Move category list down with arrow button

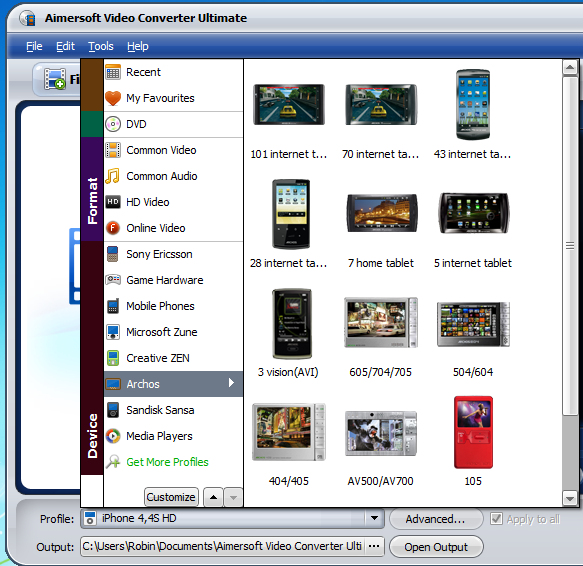233,497
